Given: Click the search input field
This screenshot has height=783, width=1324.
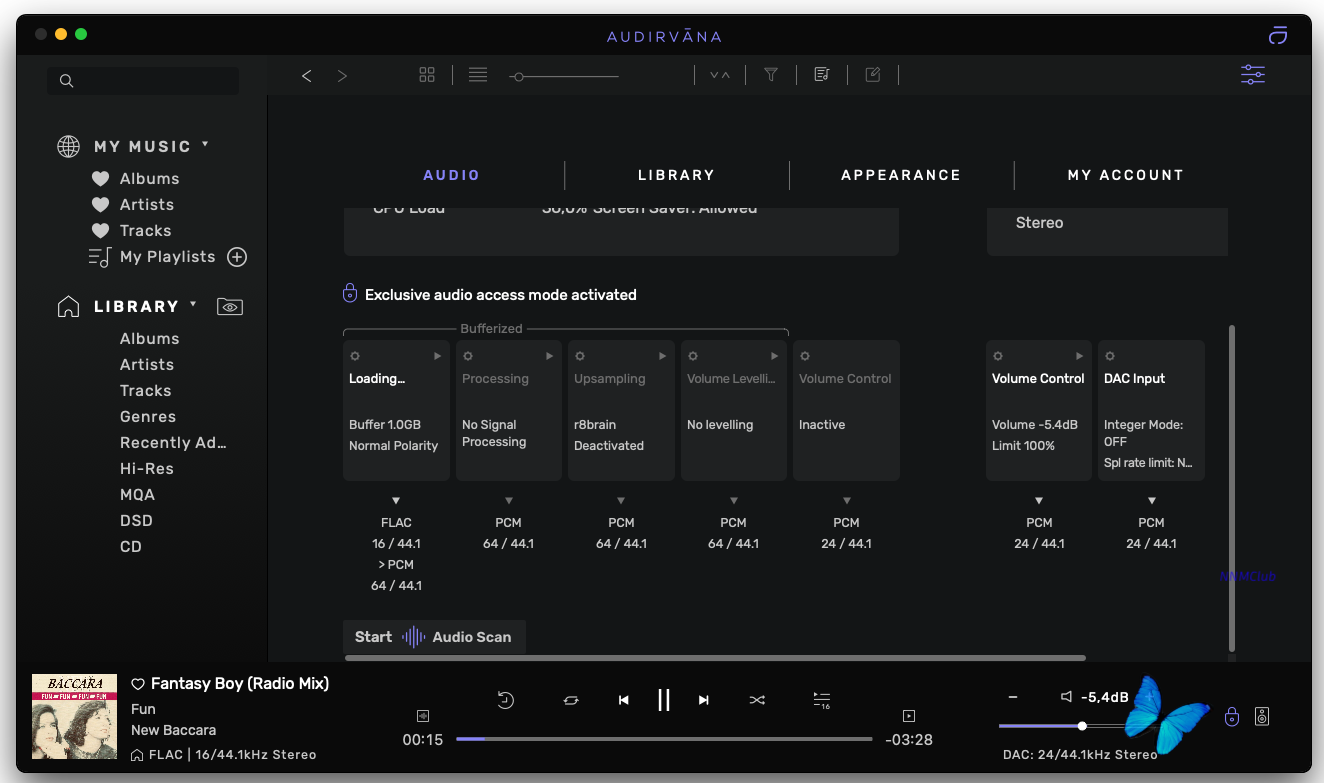Looking at the screenshot, I should pyautogui.click(x=150, y=81).
